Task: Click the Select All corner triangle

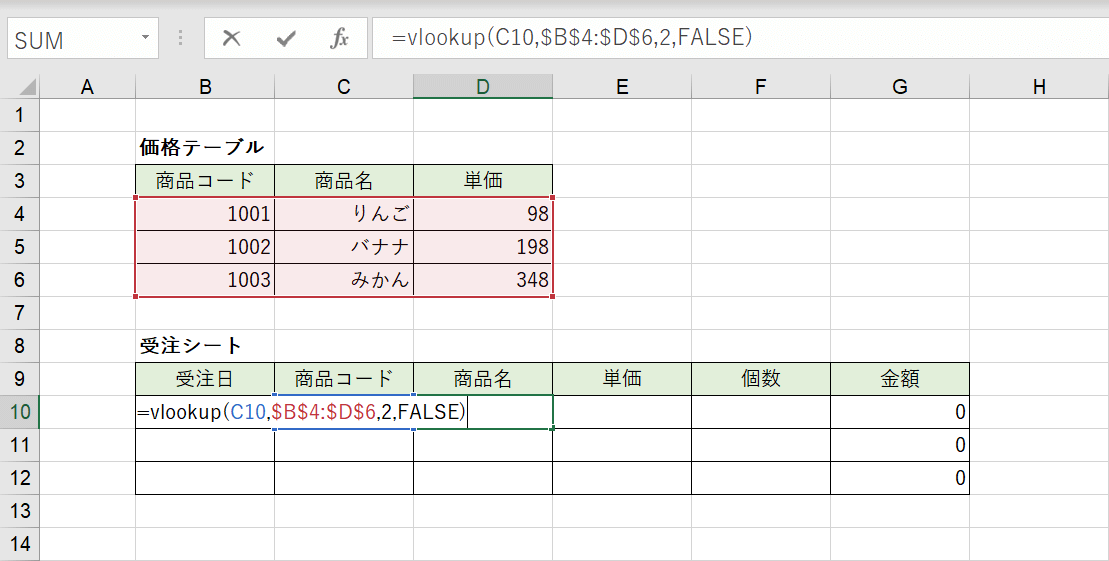Action: [x=27, y=87]
